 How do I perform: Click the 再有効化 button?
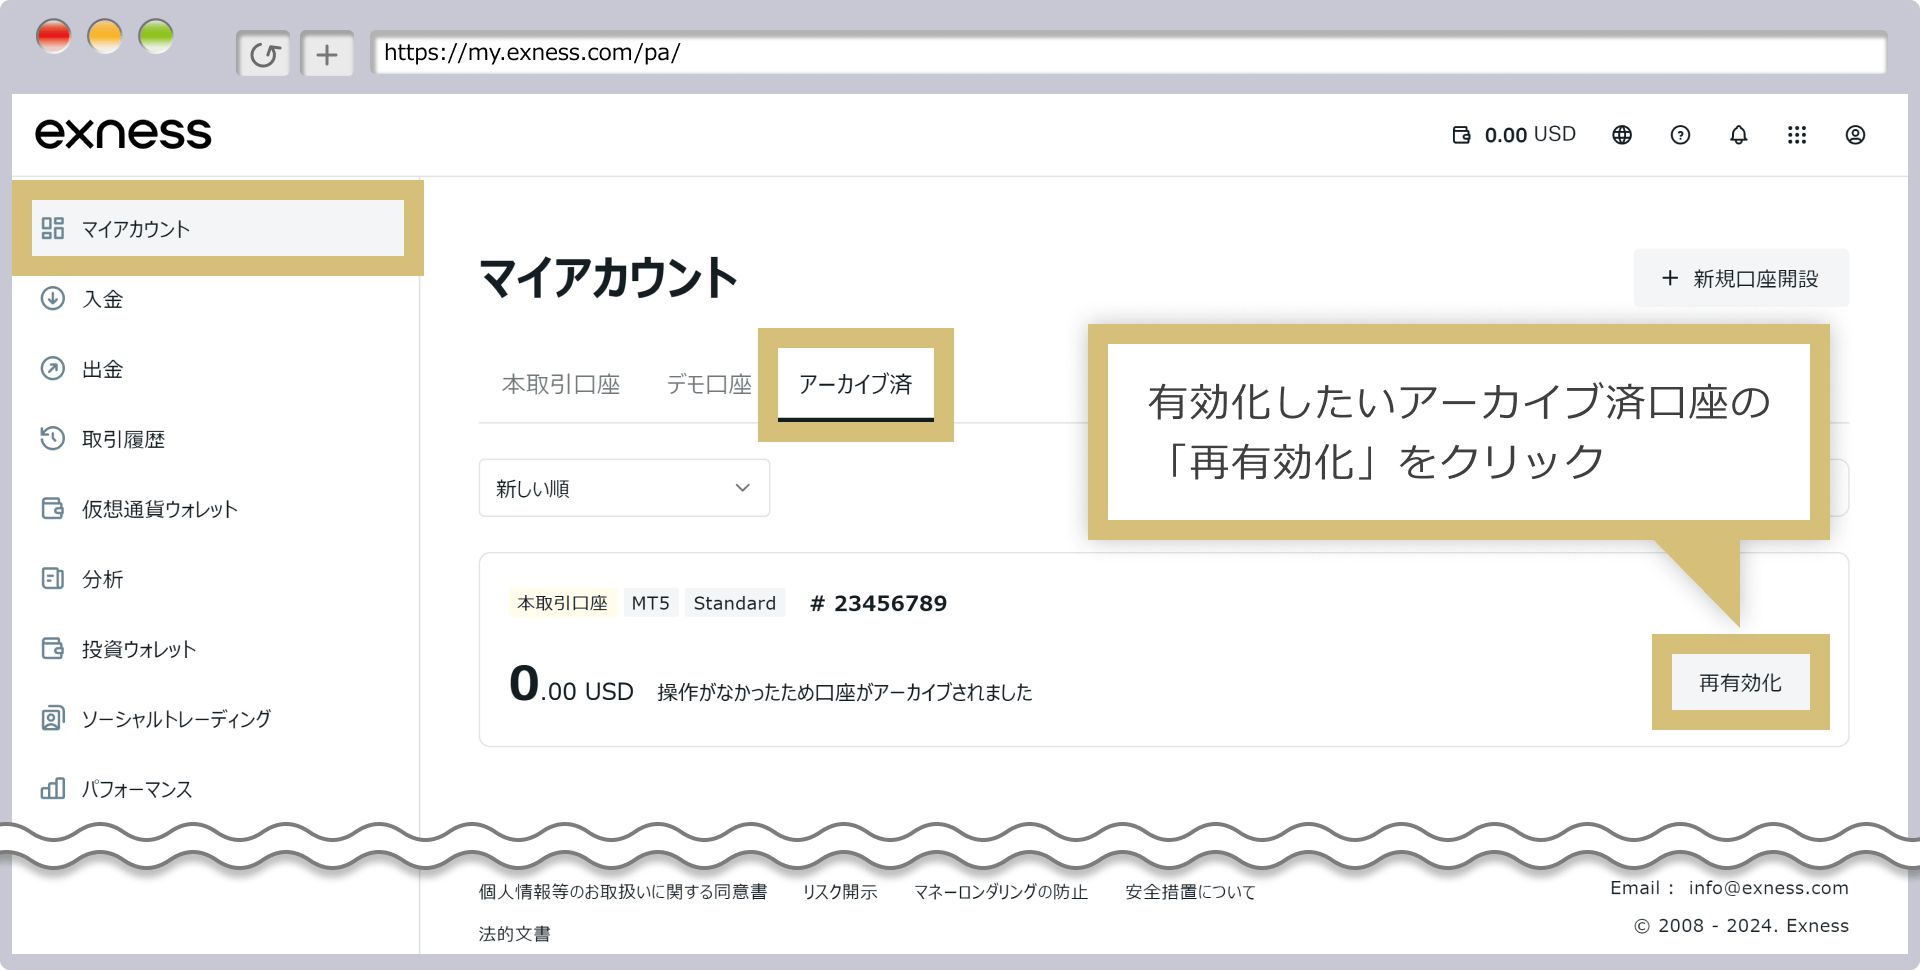[x=1740, y=682]
